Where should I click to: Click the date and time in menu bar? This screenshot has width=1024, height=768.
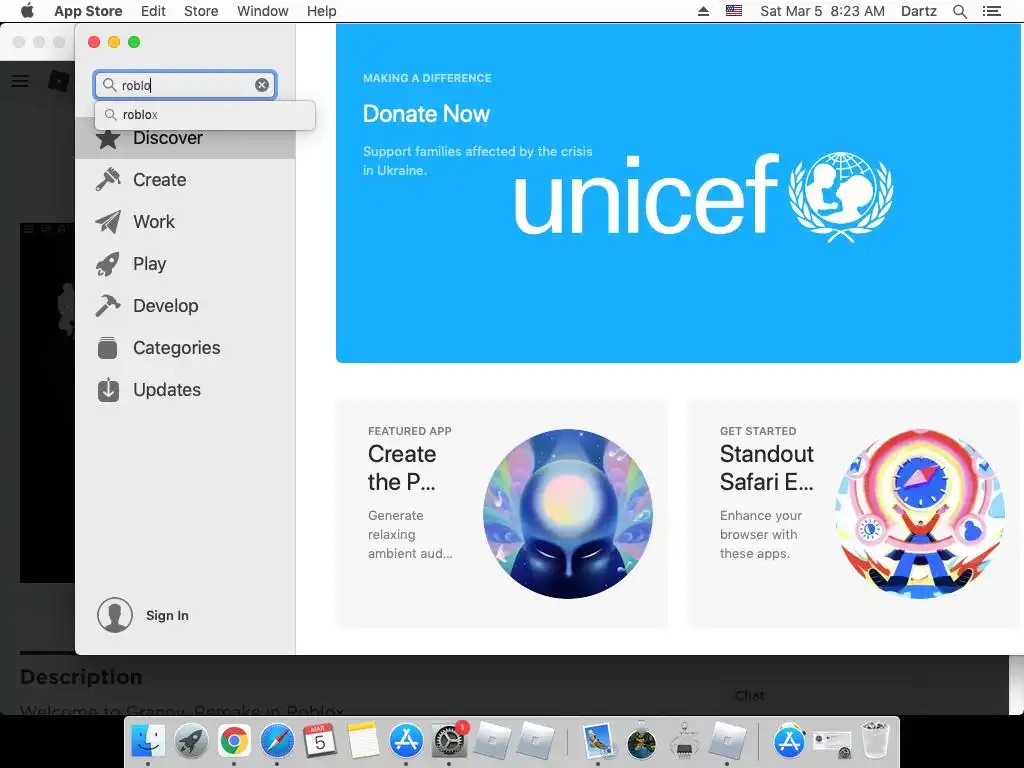(x=822, y=11)
